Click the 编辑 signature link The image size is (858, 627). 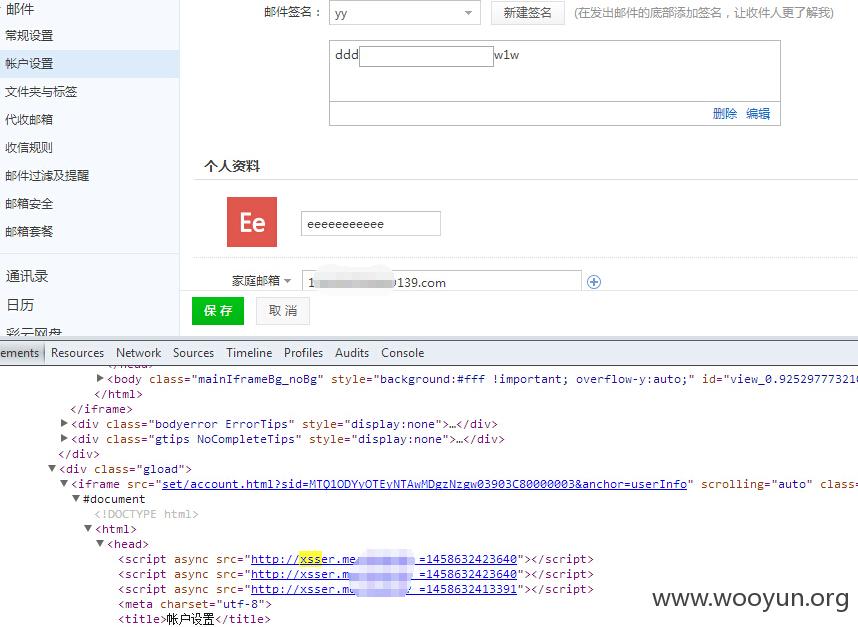click(x=758, y=113)
